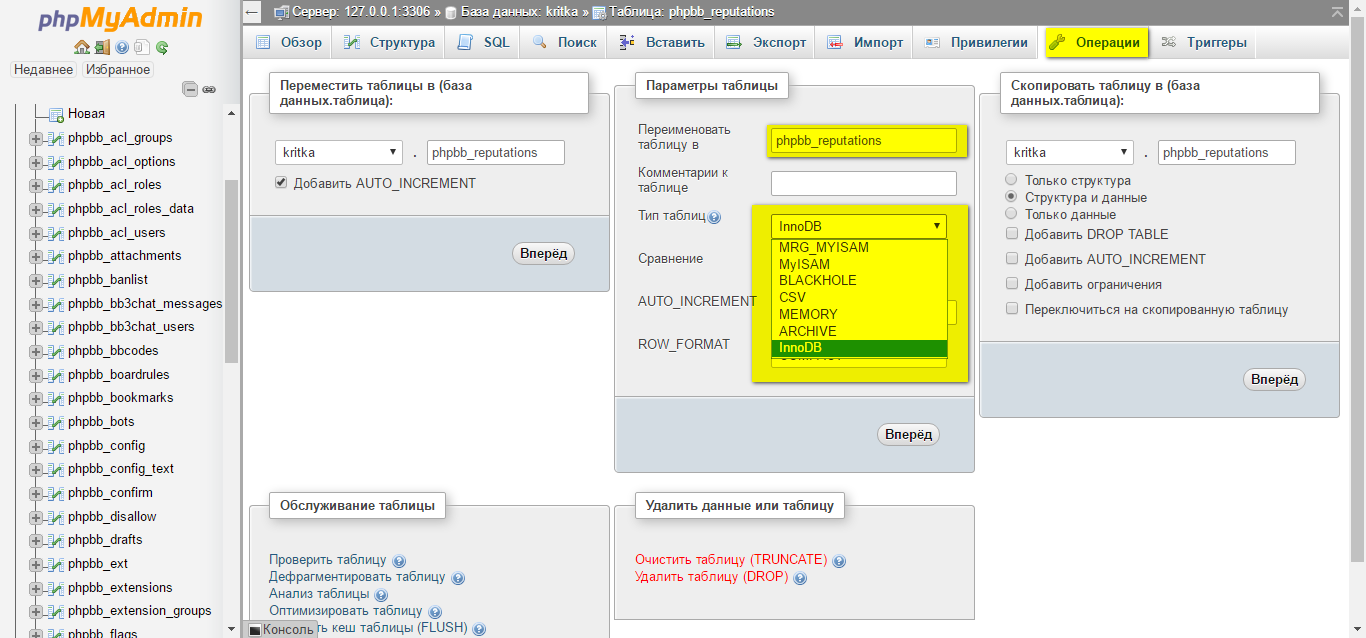The image size is (1366, 638).
Task: Open help icon beside Проверить таблицу
Action: coord(399,561)
